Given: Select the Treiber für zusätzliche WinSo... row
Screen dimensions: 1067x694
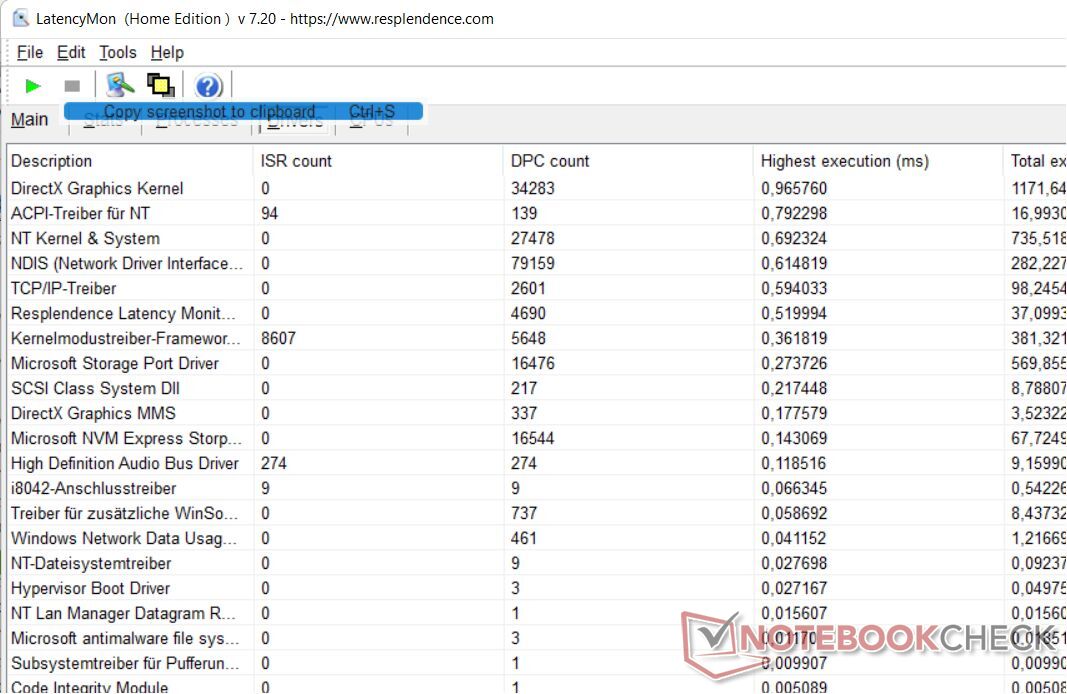Looking at the screenshot, I should coord(536,514).
